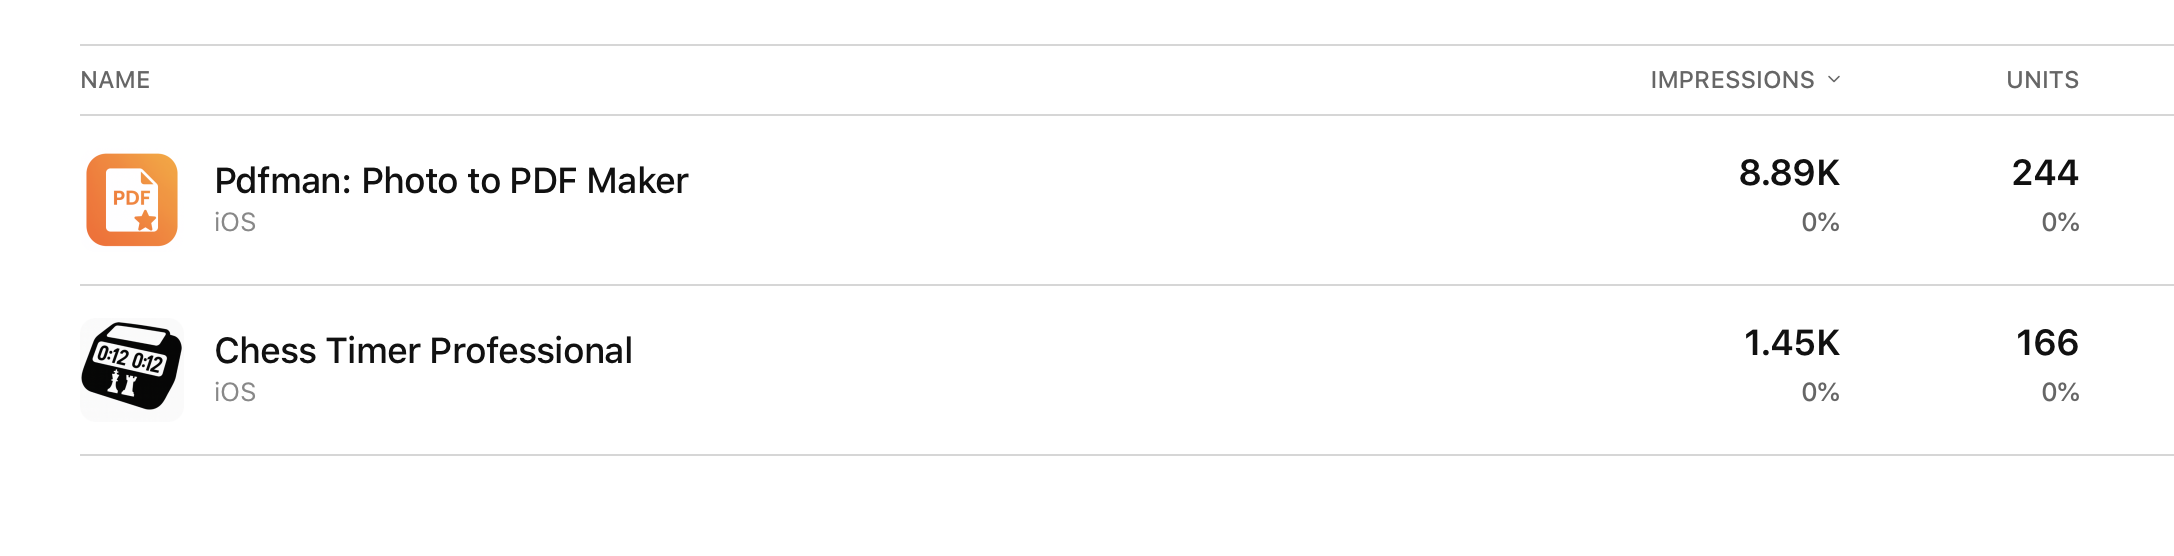Open the Impressions sort chevron
The image size is (2174, 556).
[x=1834, y=79]
